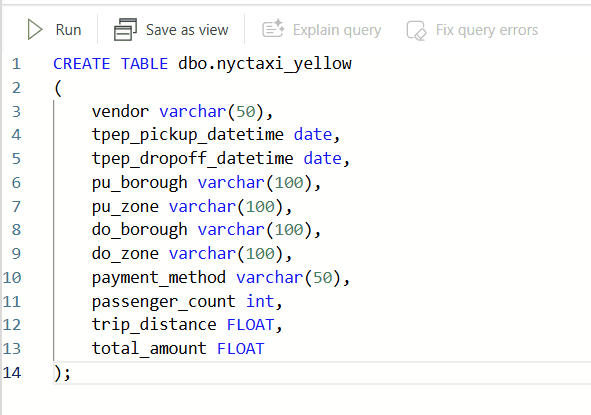Screen dimensions: 591x415
Task: Click the Explain query sparkle icon
Action: coord(273,29)
